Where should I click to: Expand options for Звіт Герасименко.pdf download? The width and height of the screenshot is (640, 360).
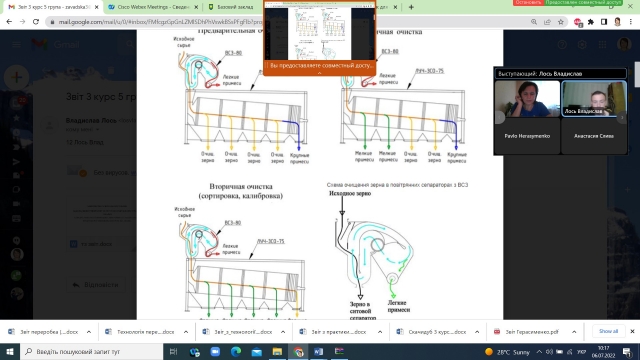574,332
